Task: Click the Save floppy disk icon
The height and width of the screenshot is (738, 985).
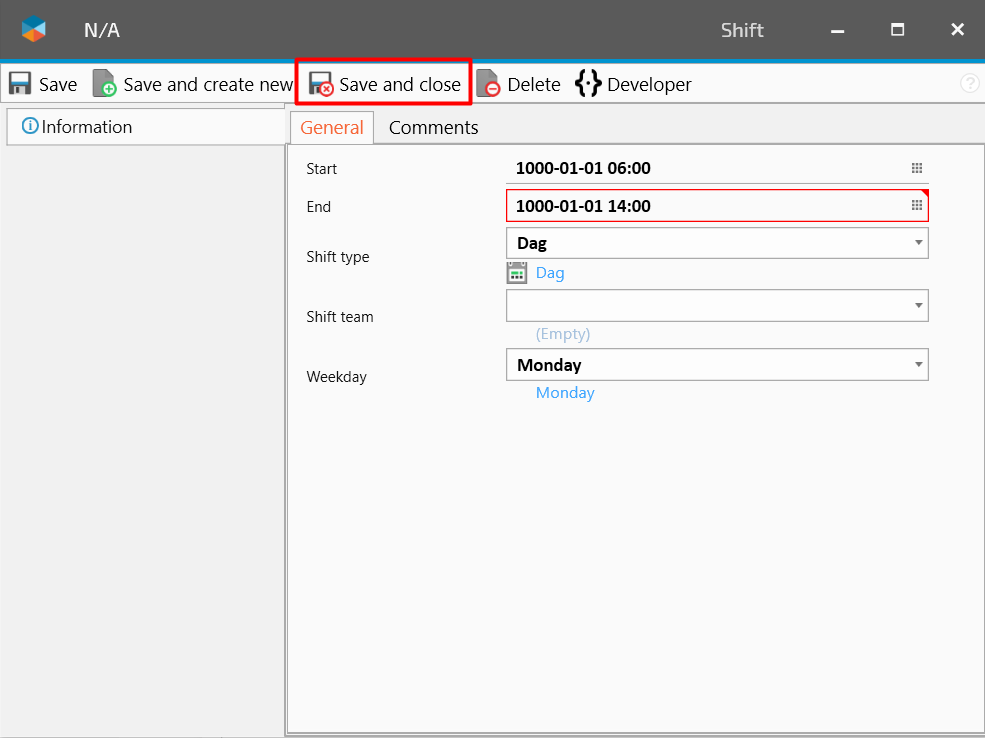Action: (20, 84)
